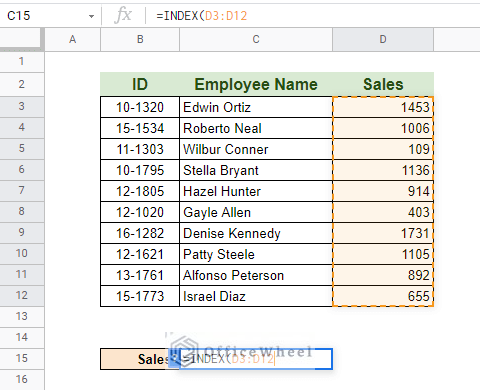Image resolution: width=480 pixels, height=390 pixels.
Task: Click the Sales header cell in row 2
Action: (x=383, y=84)
